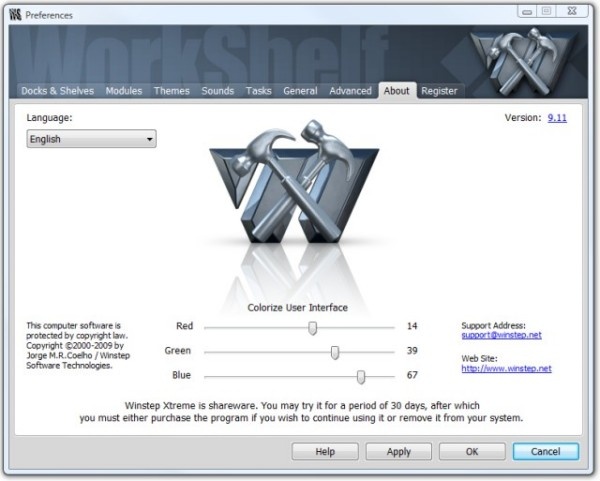The width and height of the screenshot is (600, 481).
Task: Click the Blue color slider handle
Action: (361, 377)
